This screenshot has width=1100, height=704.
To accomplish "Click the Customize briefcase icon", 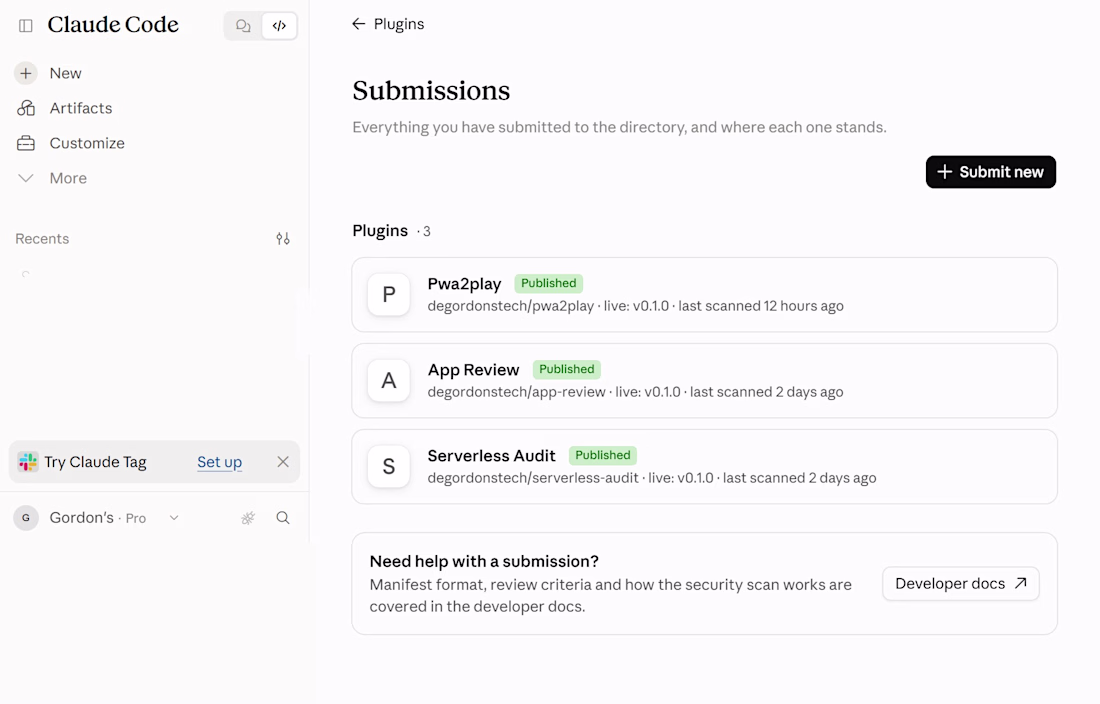I will (26, 143).
